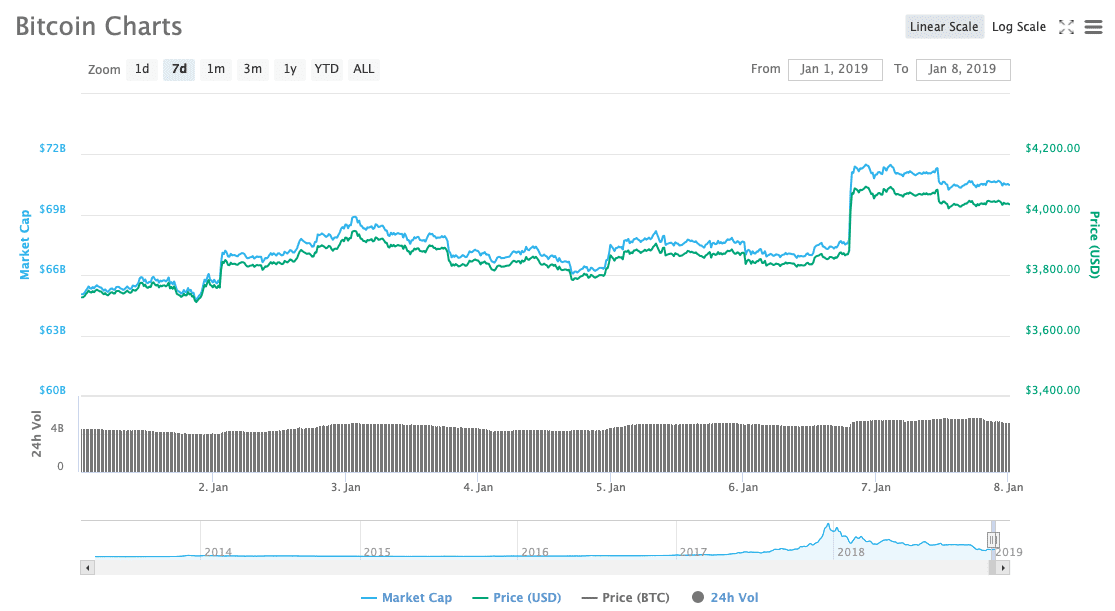Click the To date field Jan 8, 2019
The image size is (1115, 611).
pyautogui.click(x=963, y=69)
